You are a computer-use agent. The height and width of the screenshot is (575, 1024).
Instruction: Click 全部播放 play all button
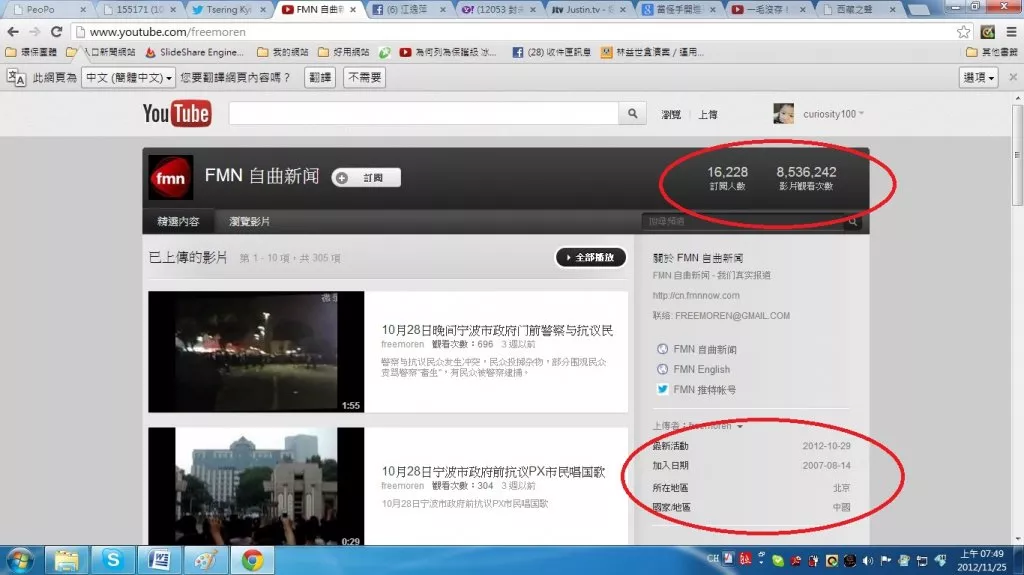coord(590,257)
